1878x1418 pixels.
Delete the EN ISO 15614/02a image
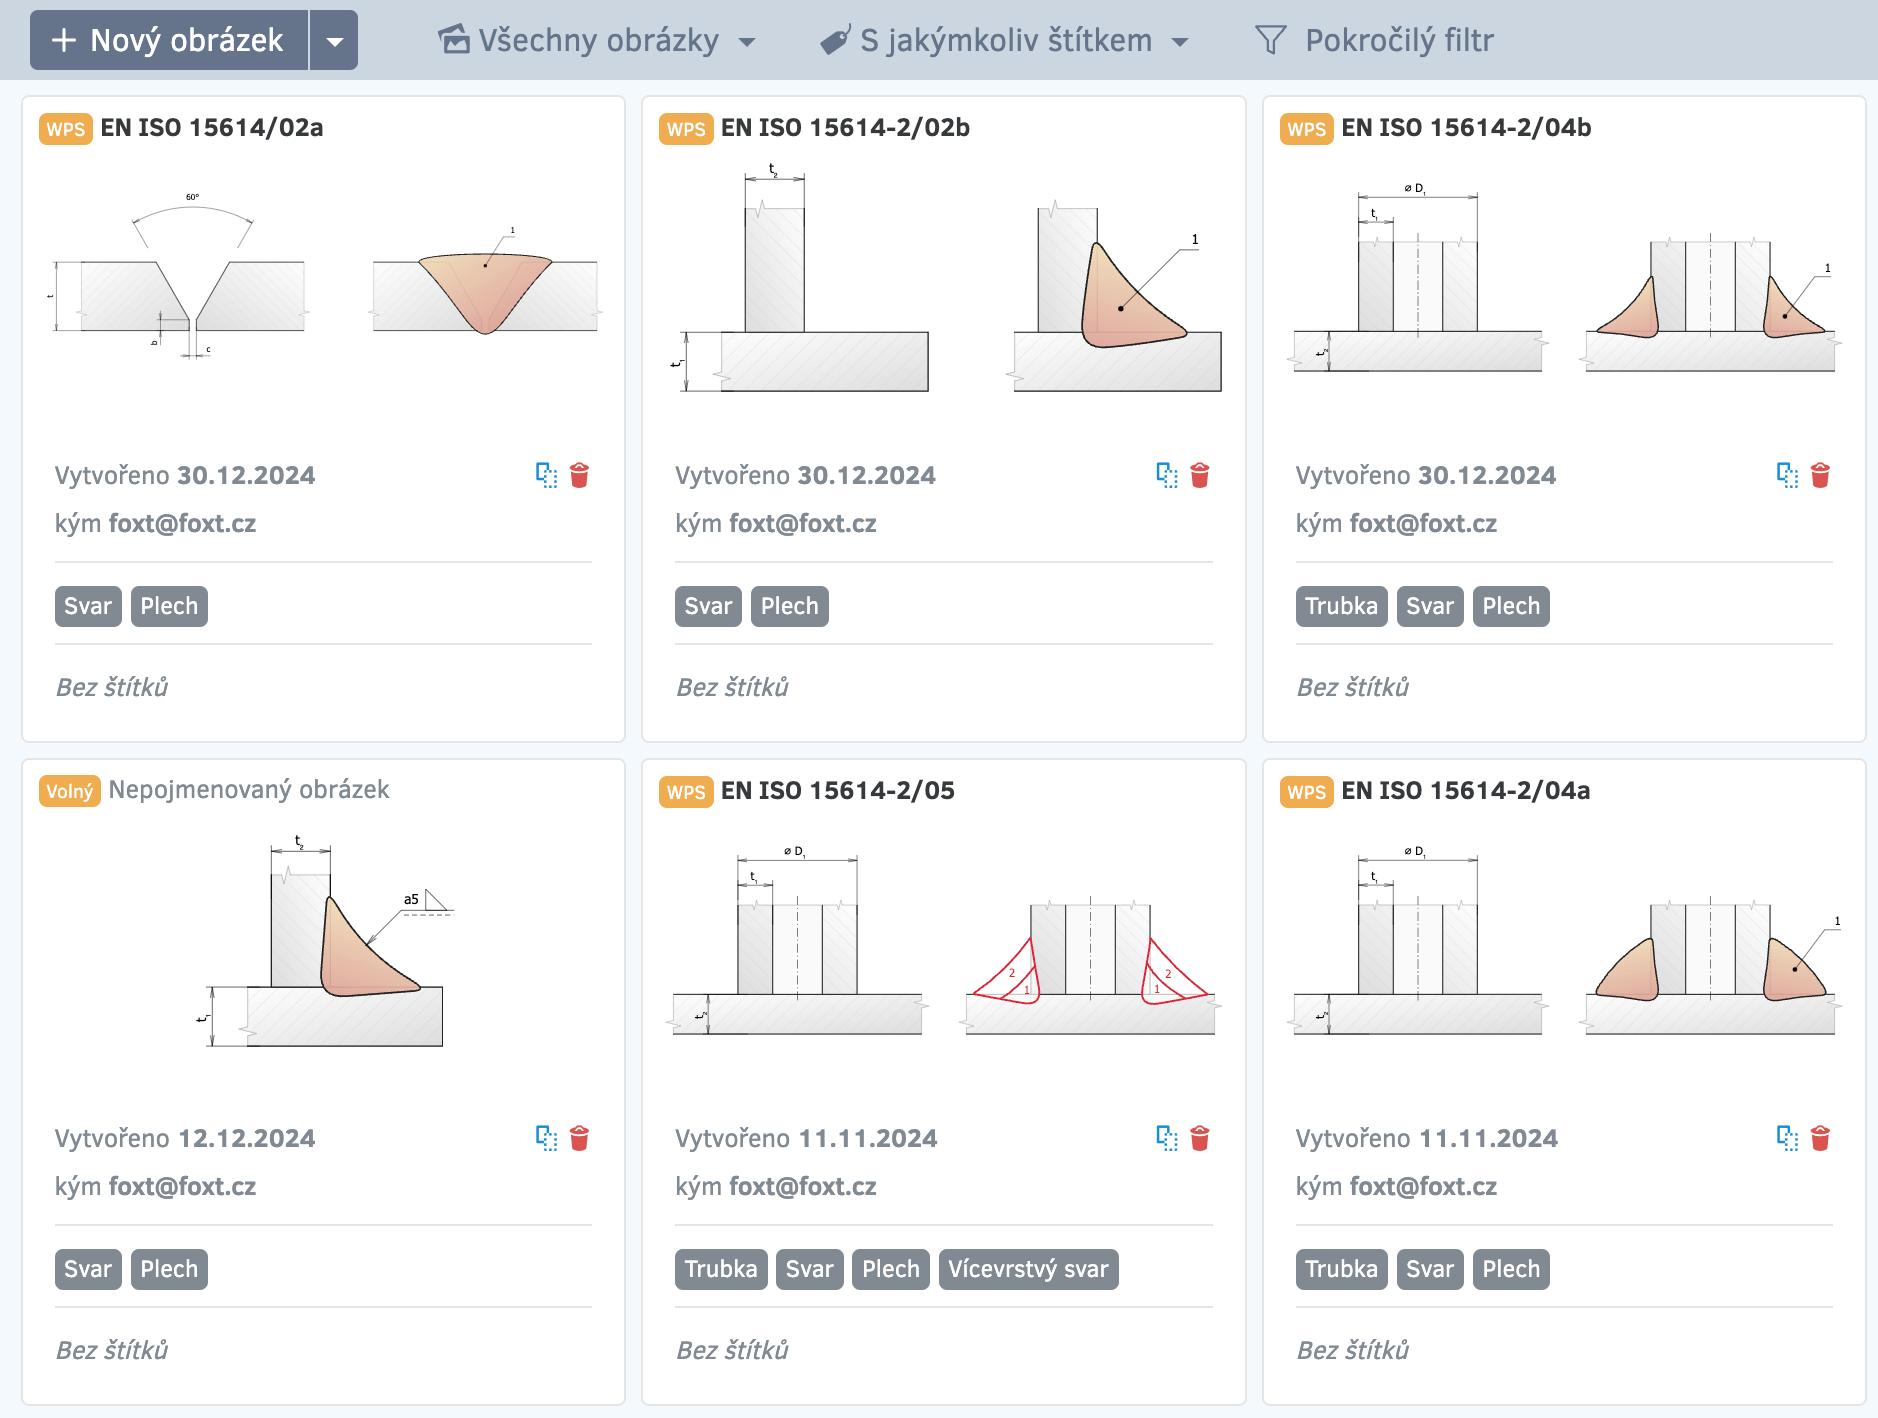(x=579, y=475)
